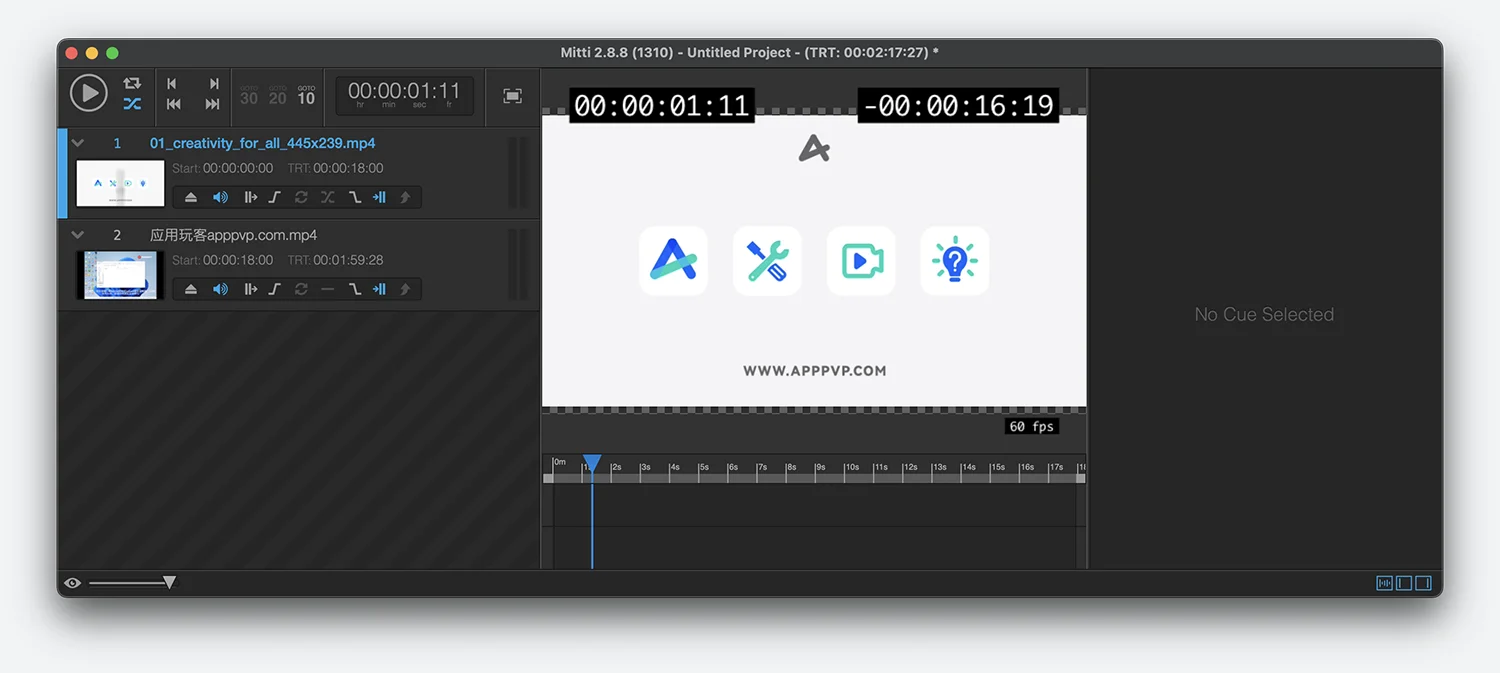The height and width of the screenshot is (673, 1500).
Task: Click the 60 fps indicator
Action: (1031, 426)
